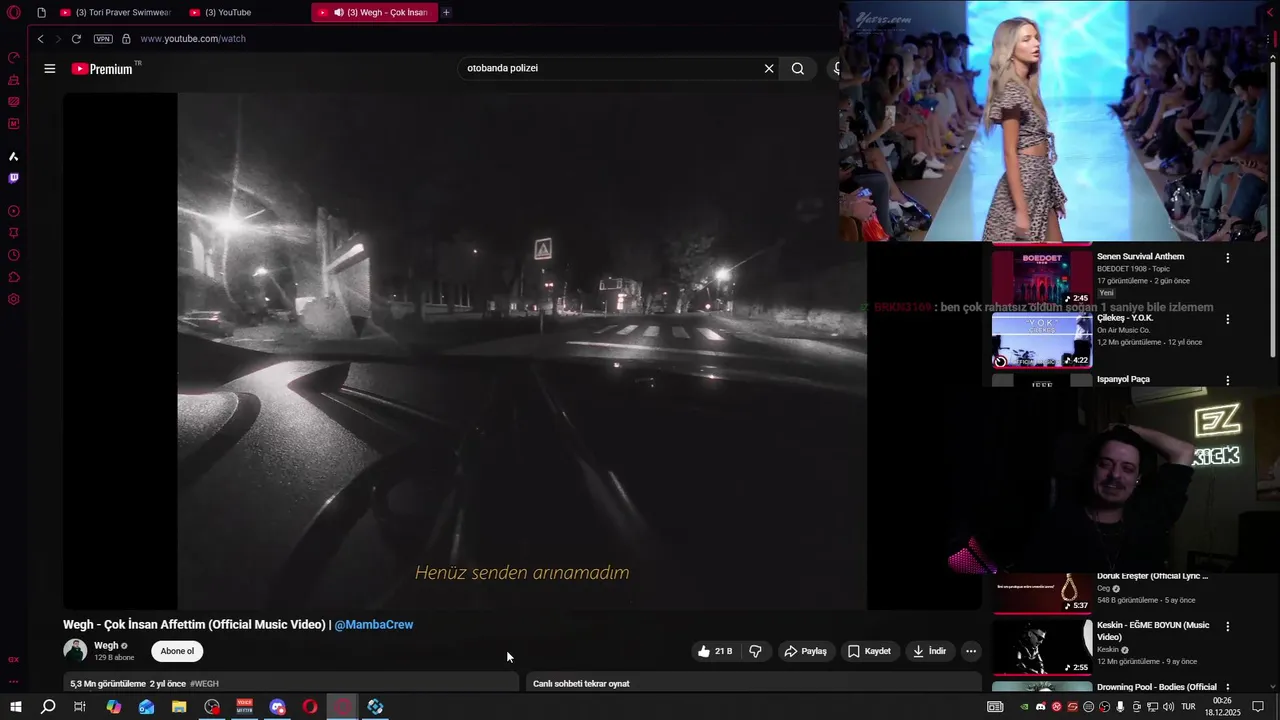Open the pinboards pin icon in sidebar
This screenshot has width=1280, height=720.
(x=14, y=233)
